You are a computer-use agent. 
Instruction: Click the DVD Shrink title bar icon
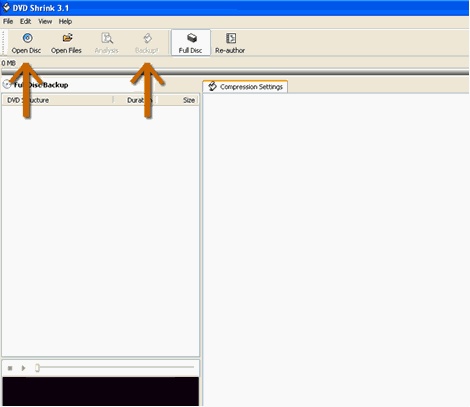pos(6,7)
